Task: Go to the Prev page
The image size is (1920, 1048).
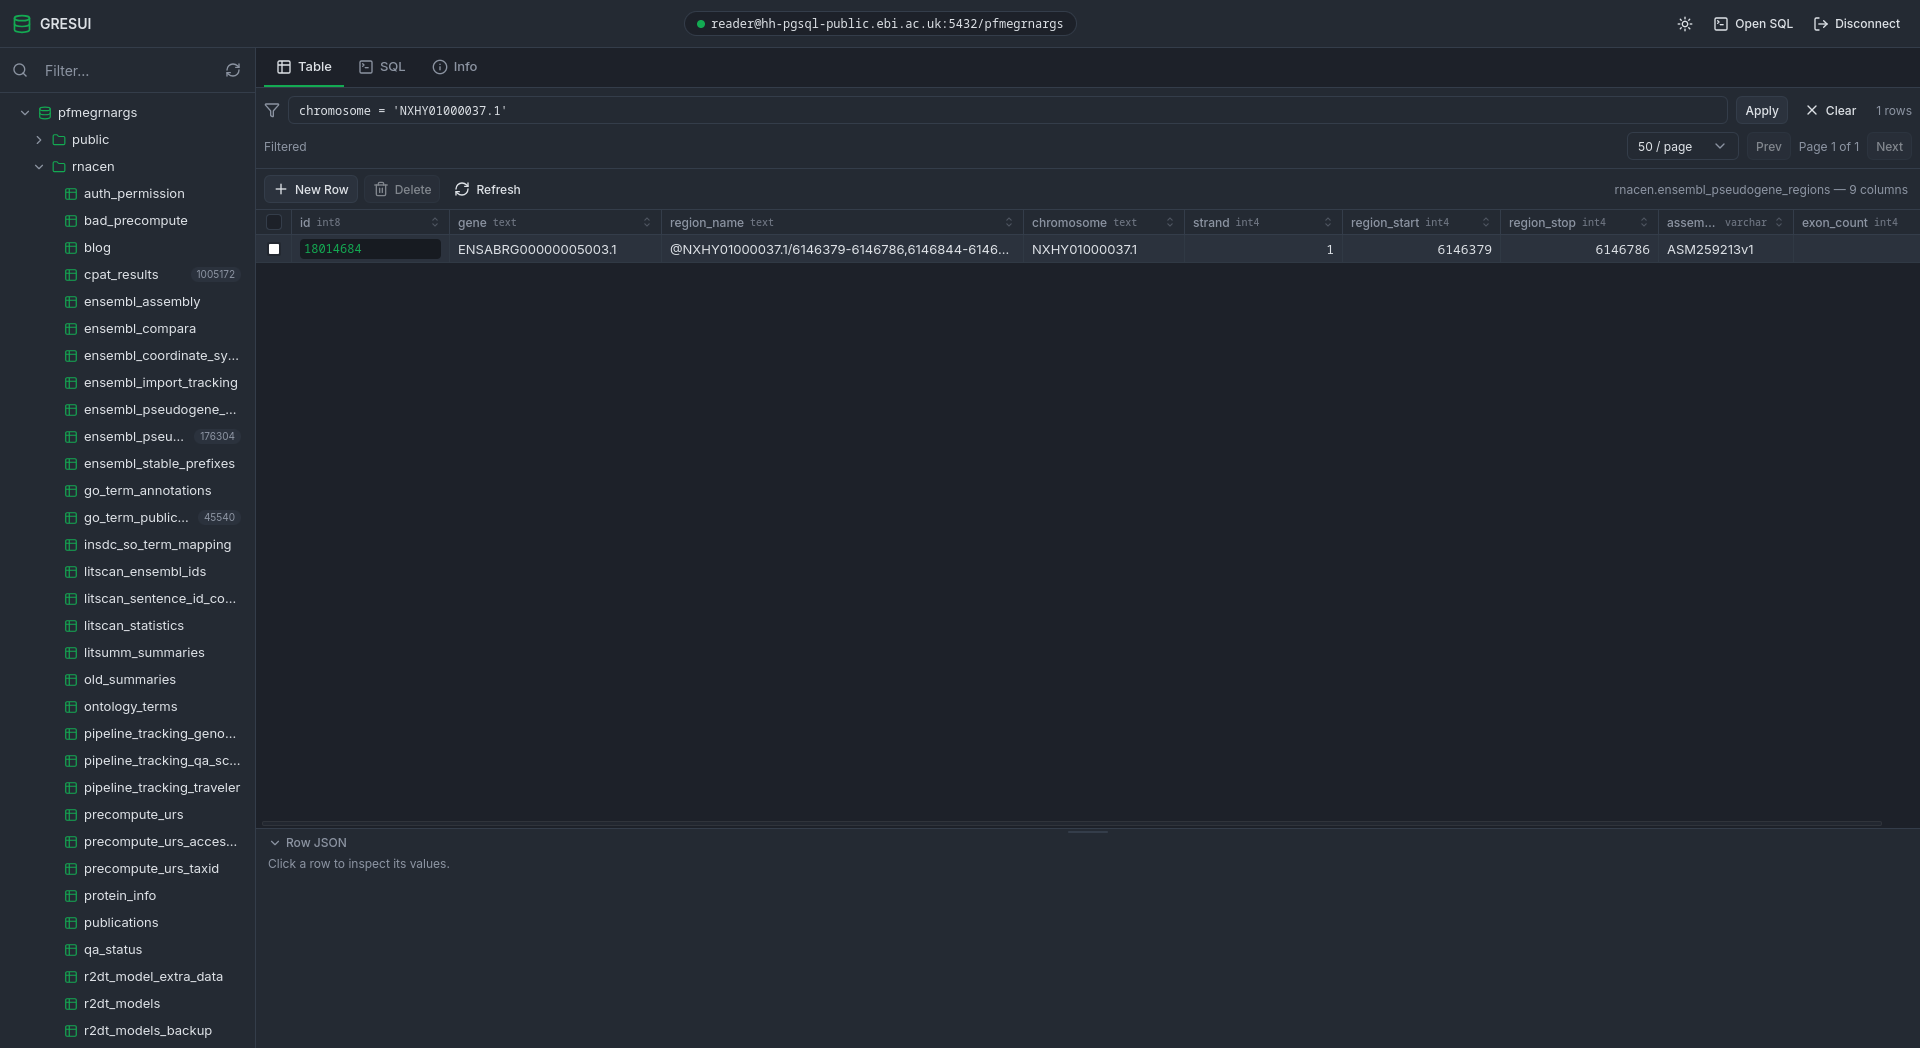Action: tap(1768, 147)
